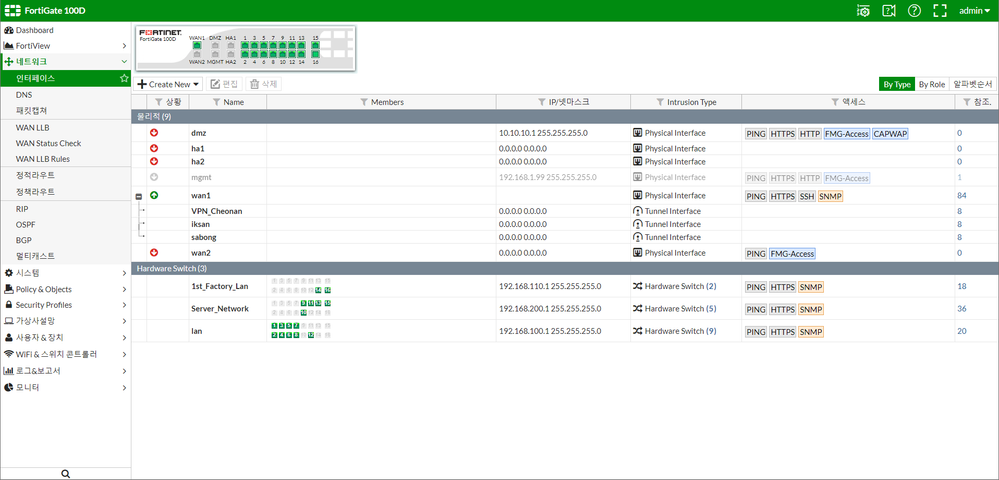999x480 pixels.
Task: Filter the IP/넷마스크 column
Action: [543, 102]
